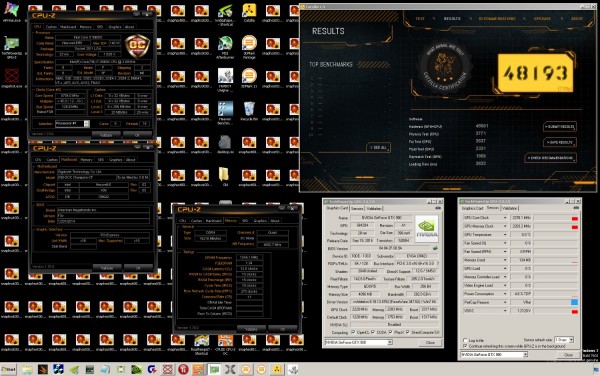
Task: Select the NVIDIA GeForce GTX 980 name field
Action: [382, 218]
